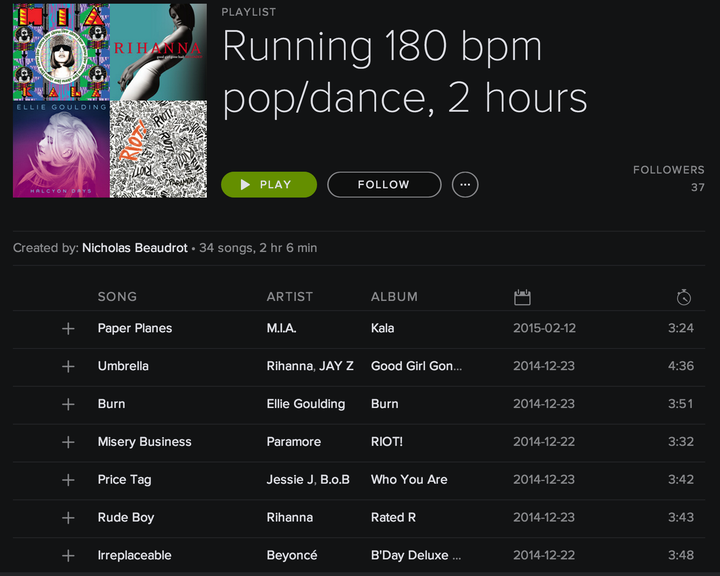Open the album RIOT!

pos(387,442)
